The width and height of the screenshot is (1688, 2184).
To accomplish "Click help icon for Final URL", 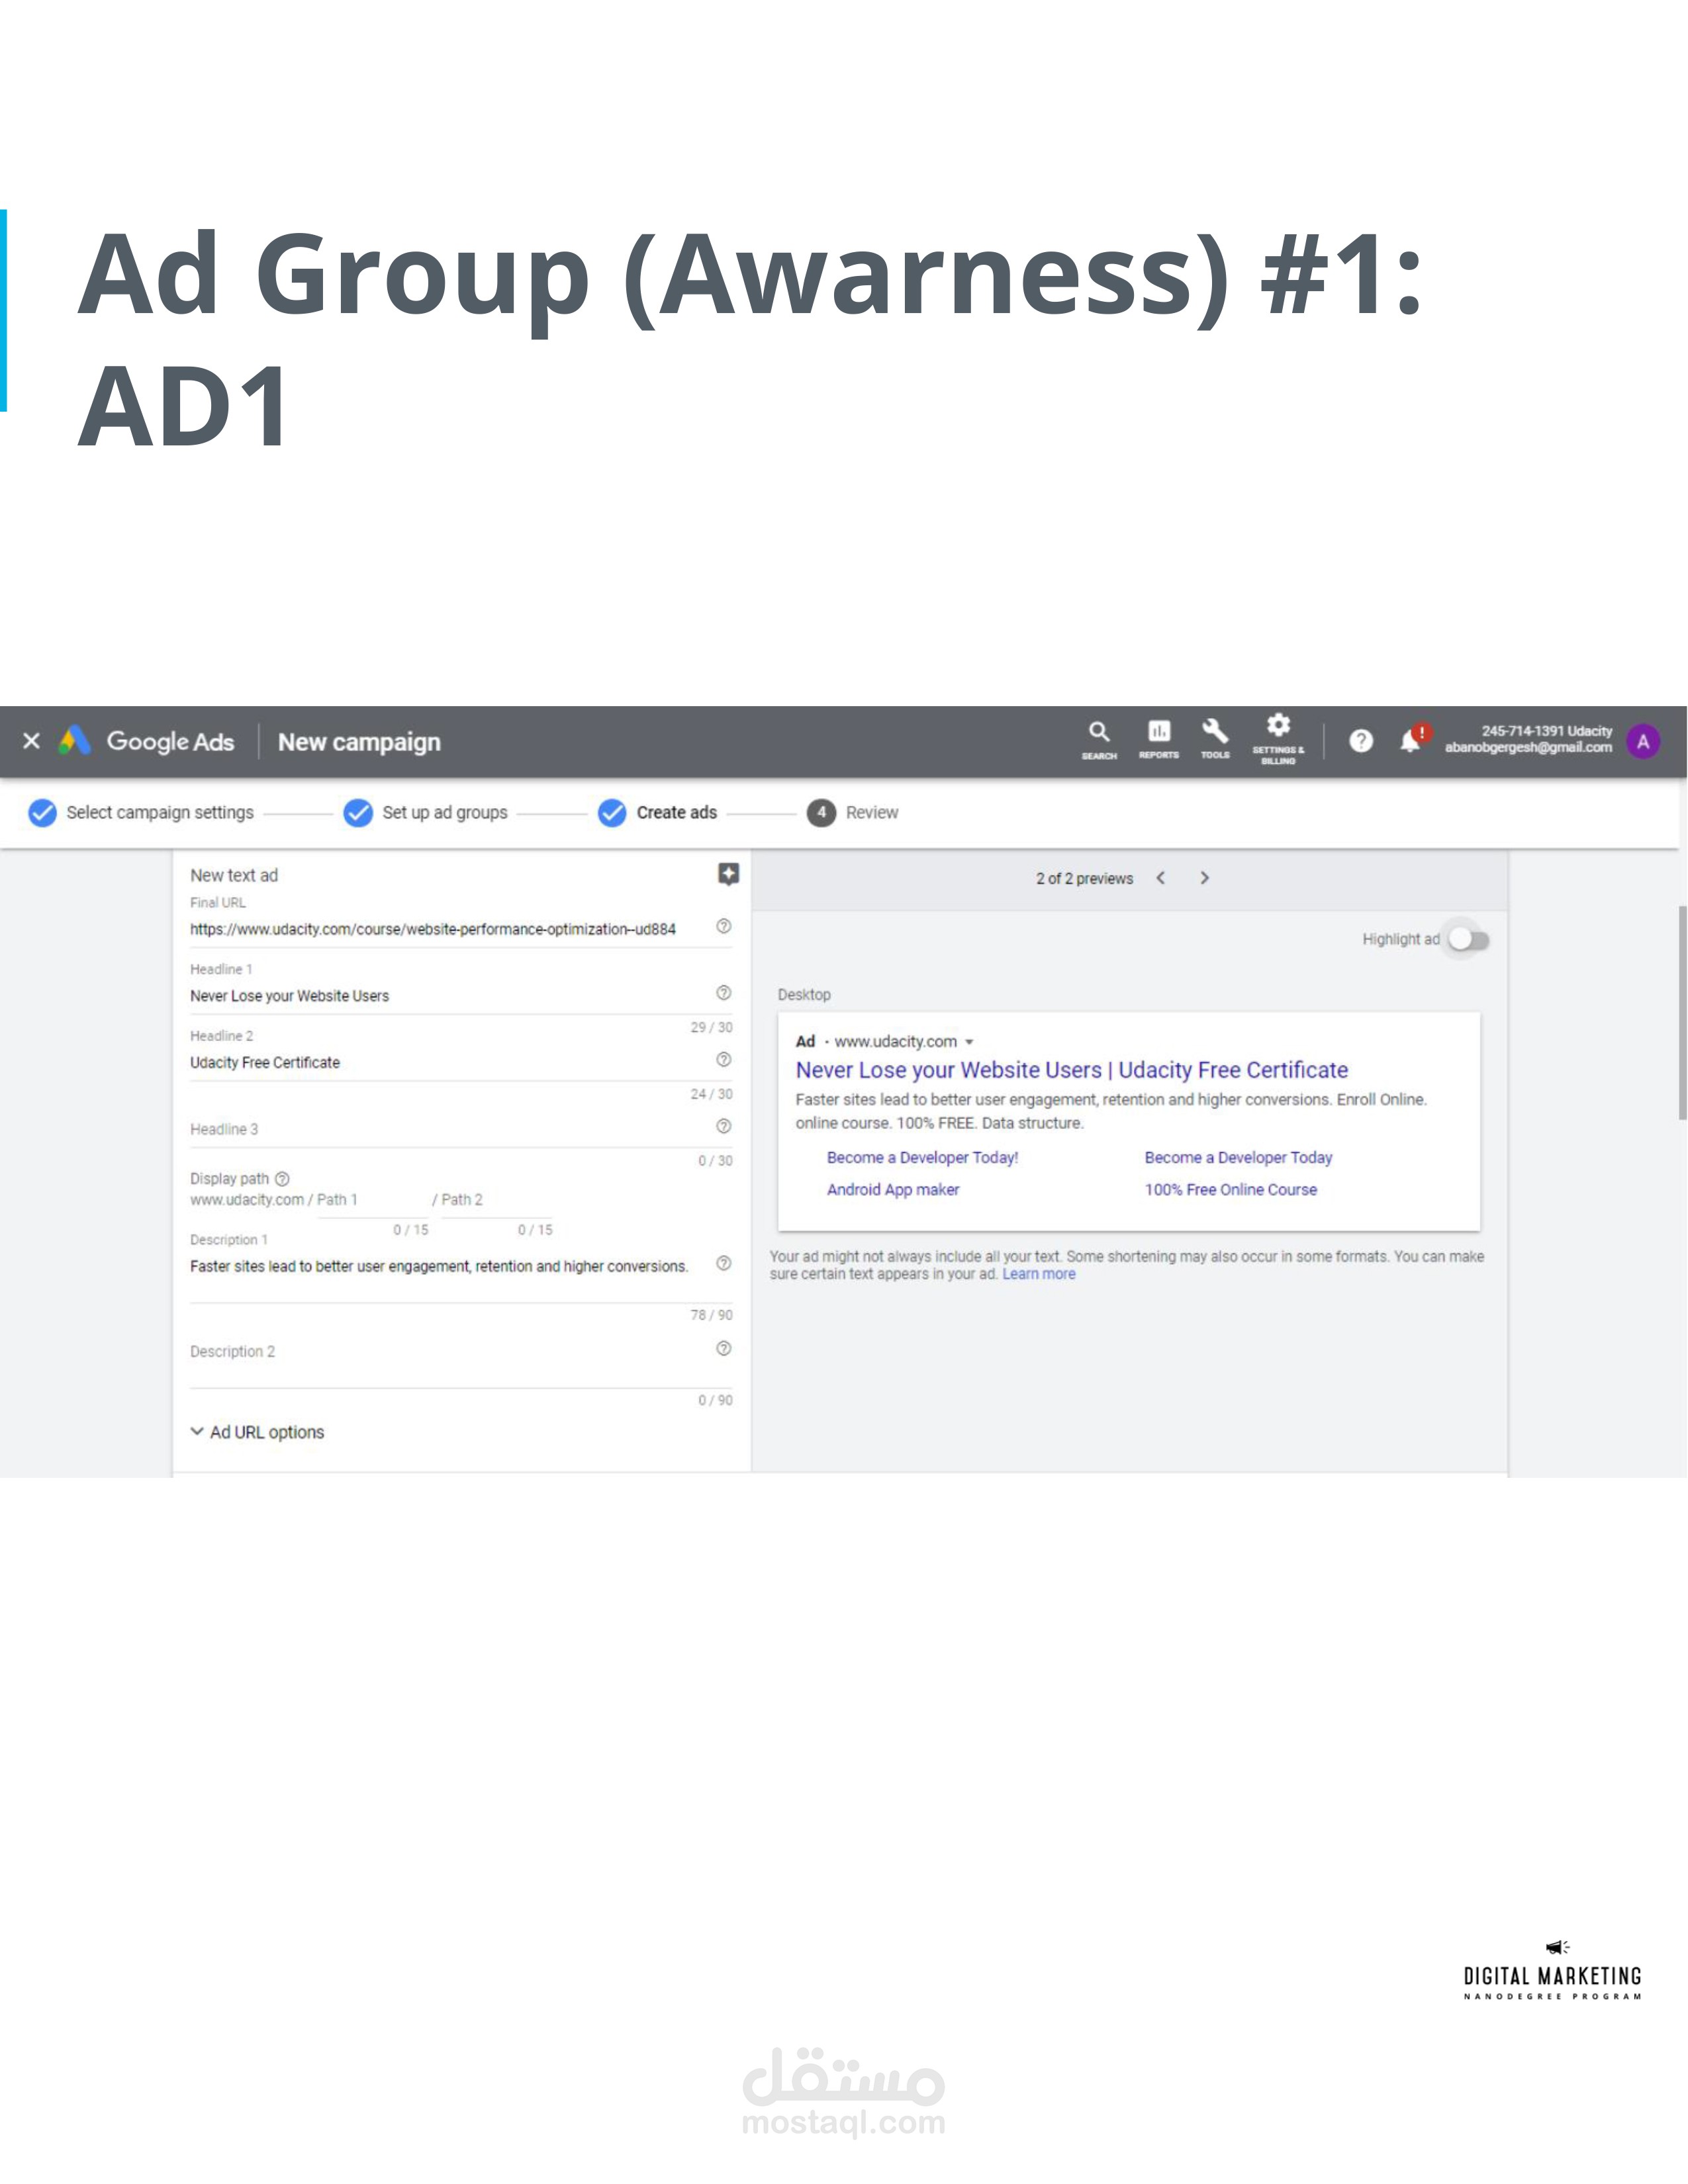I will pos(724,926).
